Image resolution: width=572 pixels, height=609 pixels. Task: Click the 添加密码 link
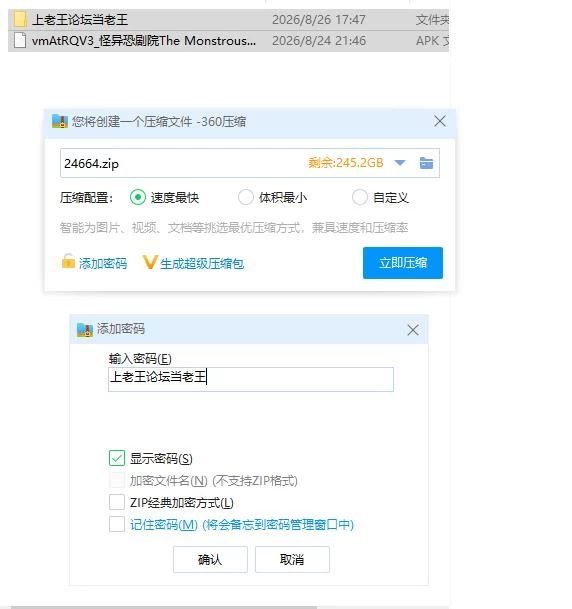click(x=103, y=263)
